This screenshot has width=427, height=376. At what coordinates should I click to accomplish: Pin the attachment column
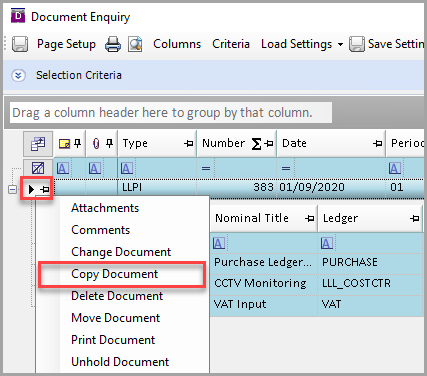point(109,143)
